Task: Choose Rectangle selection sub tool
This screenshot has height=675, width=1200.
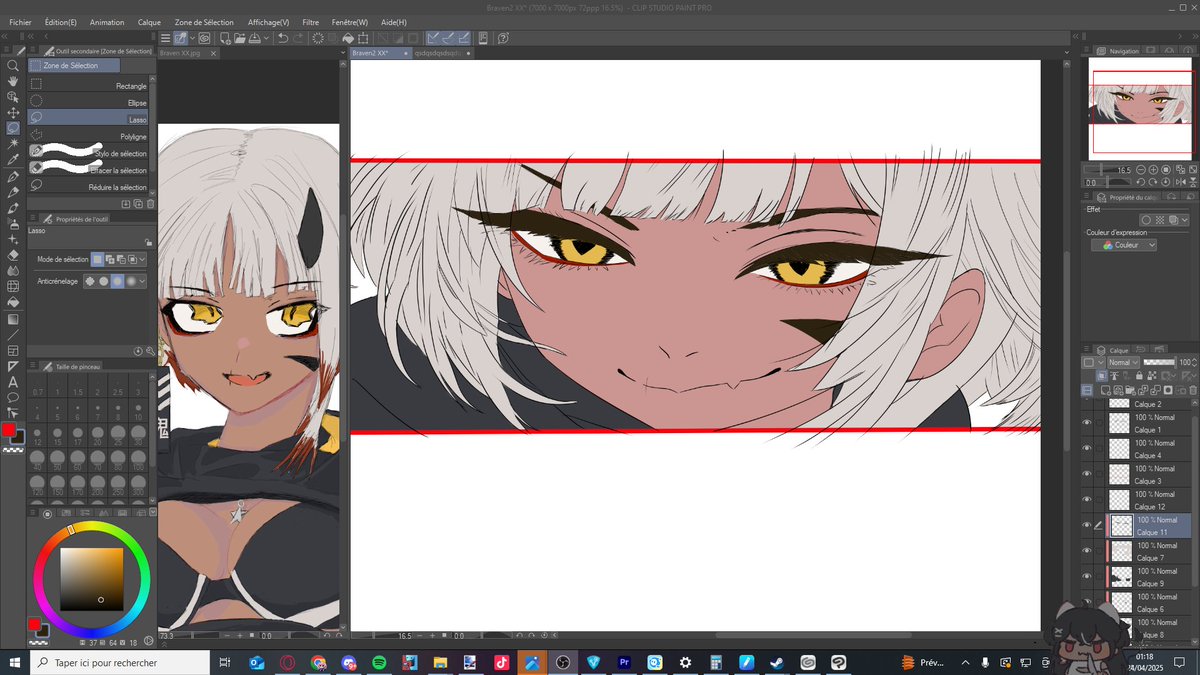Action: 89,86
